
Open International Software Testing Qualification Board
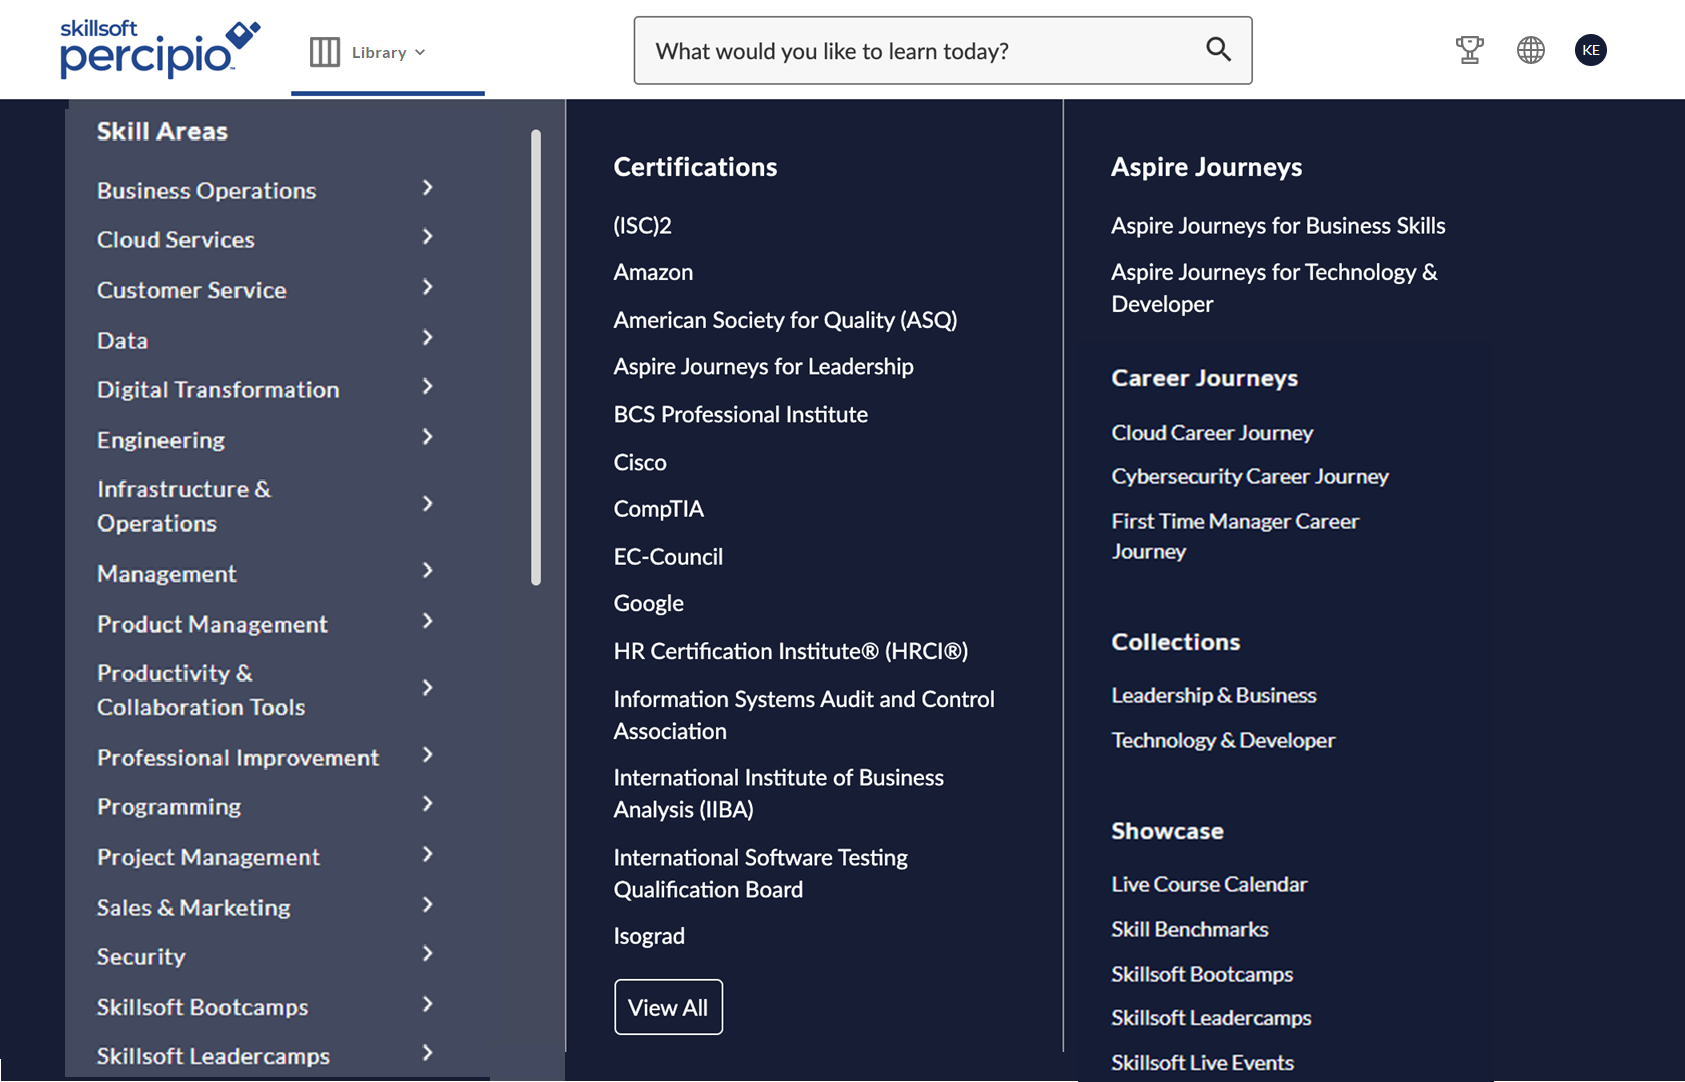(x=761, y=874)
